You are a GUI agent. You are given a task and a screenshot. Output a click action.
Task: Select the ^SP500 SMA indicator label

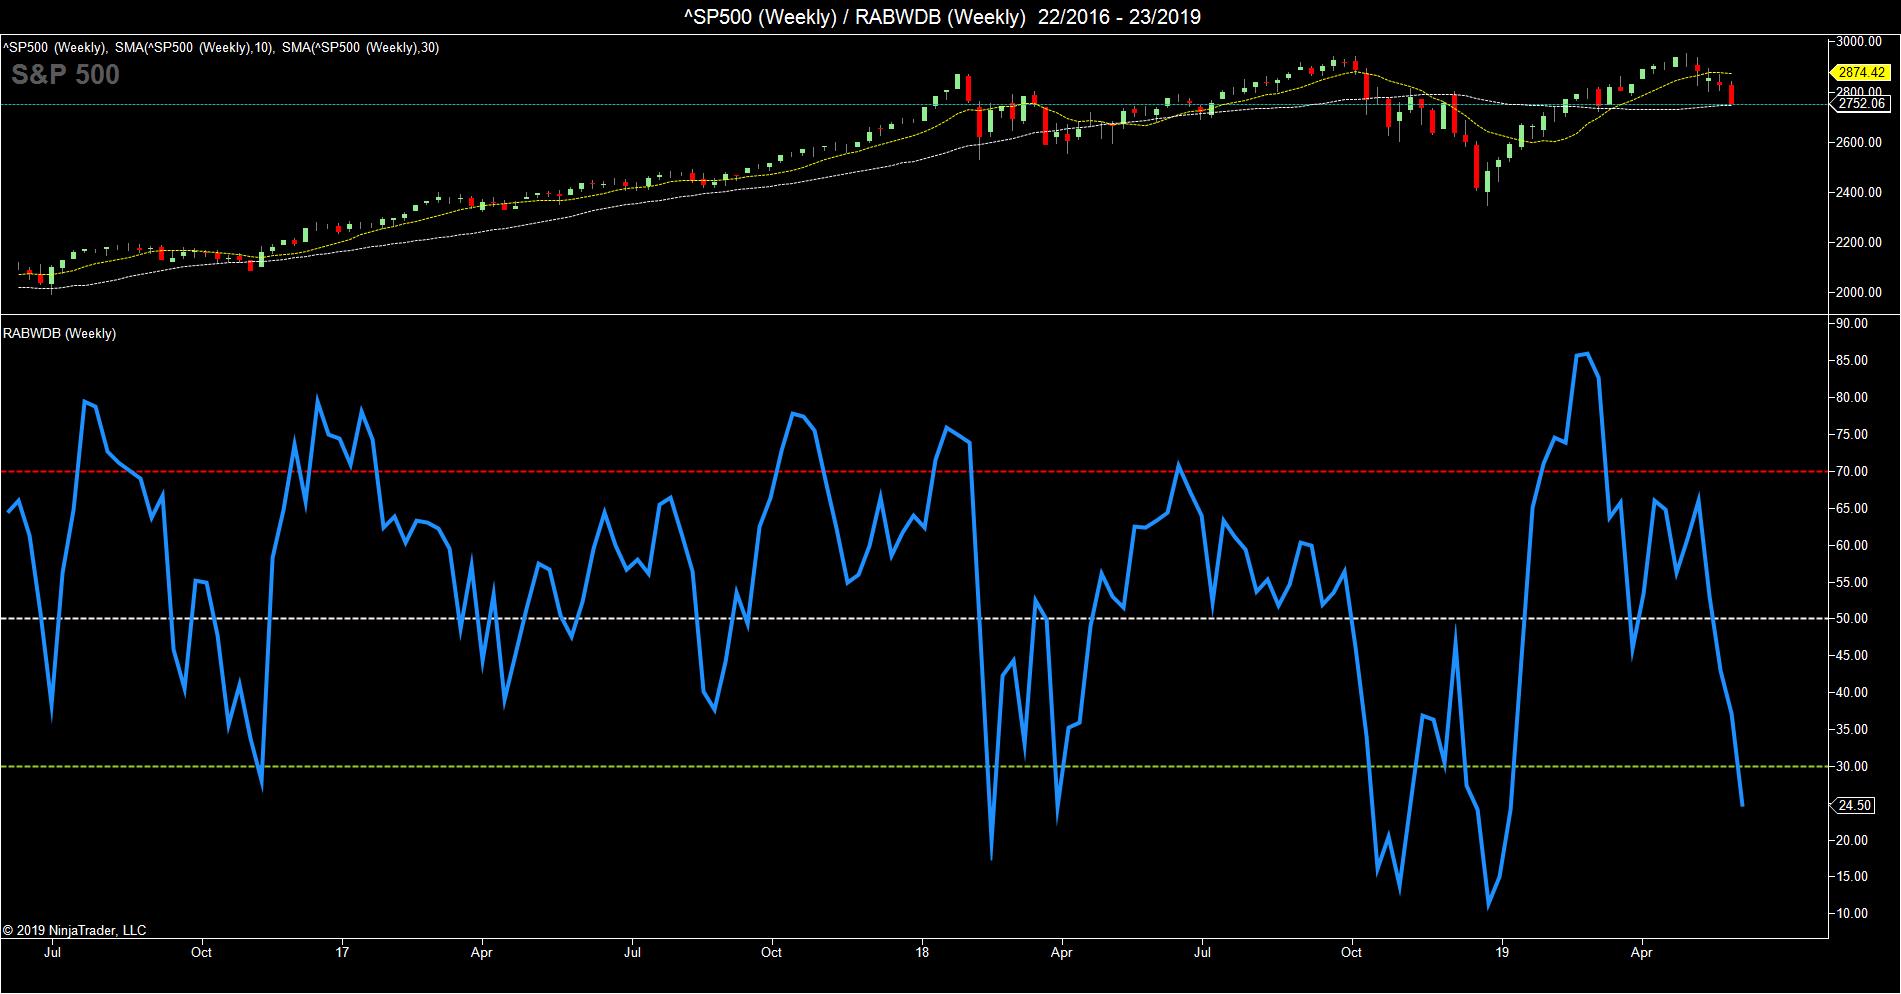(x=220, y=47)
